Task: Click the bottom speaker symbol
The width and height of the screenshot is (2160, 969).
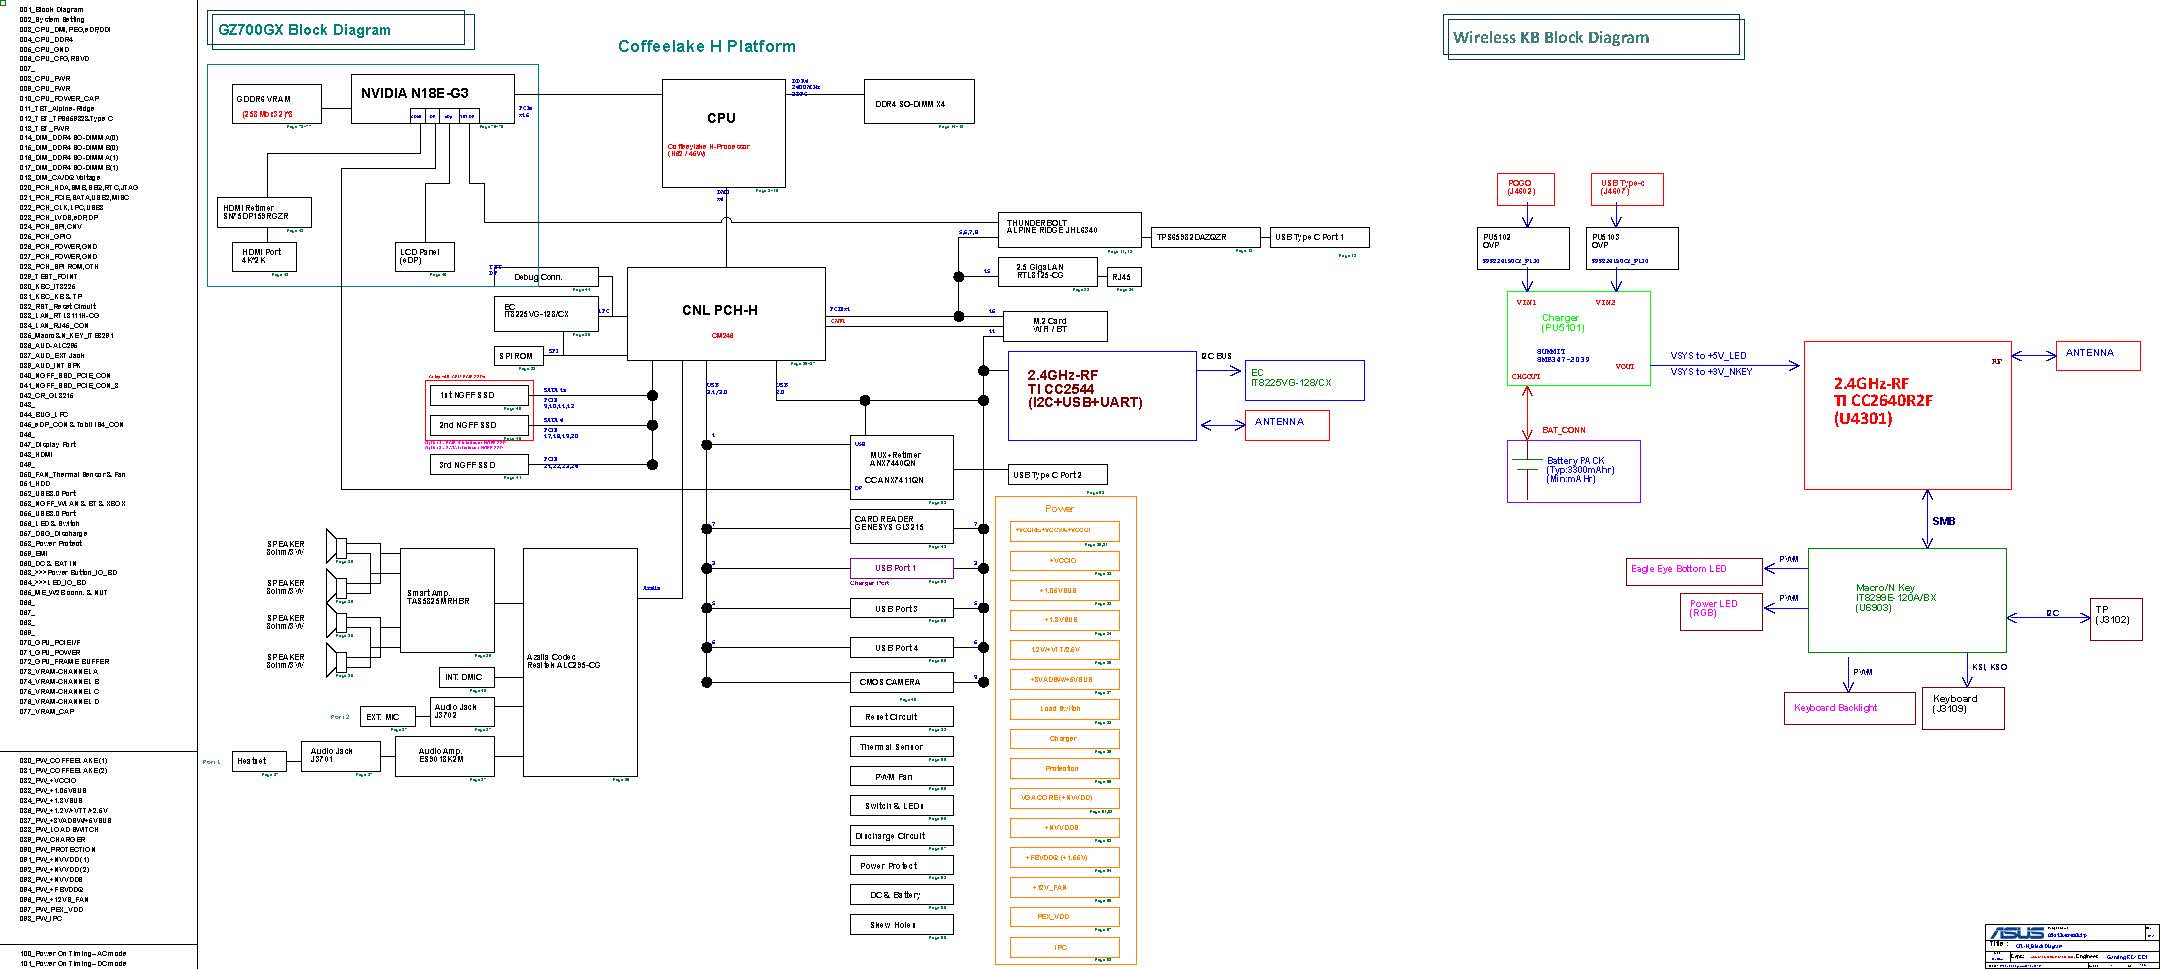Action: [335, 661]
